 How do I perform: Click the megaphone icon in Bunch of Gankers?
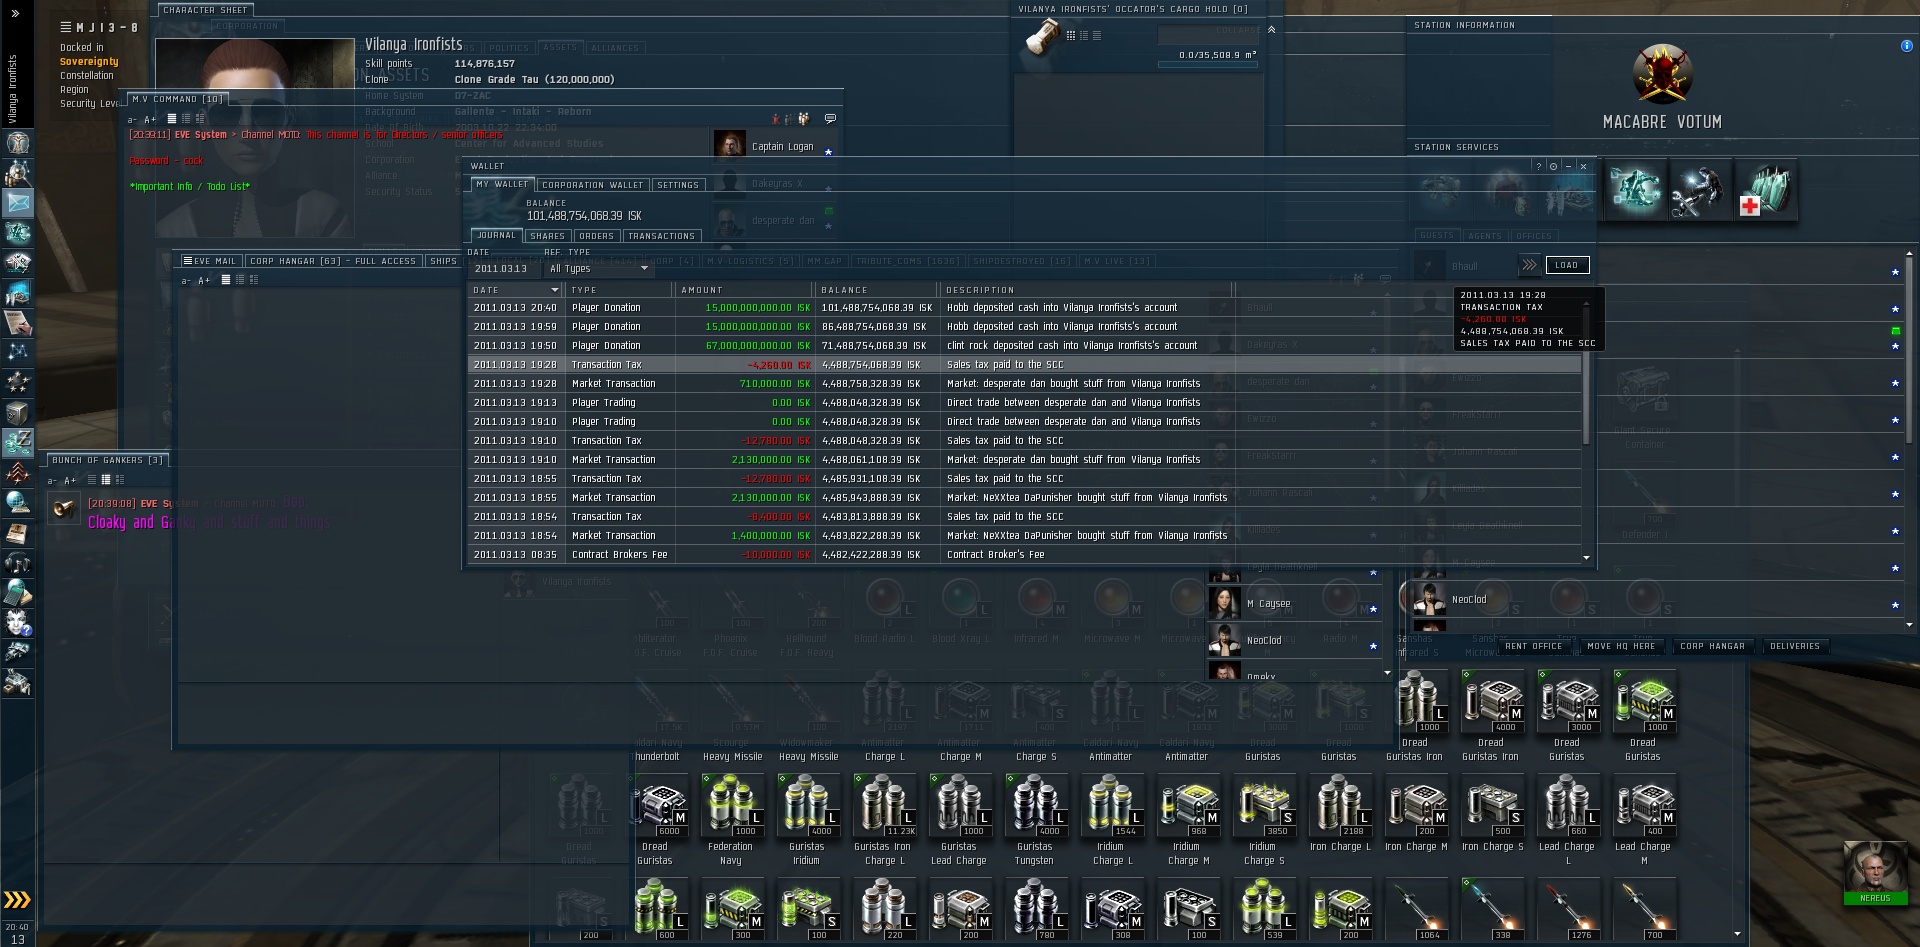coord(65,509)
